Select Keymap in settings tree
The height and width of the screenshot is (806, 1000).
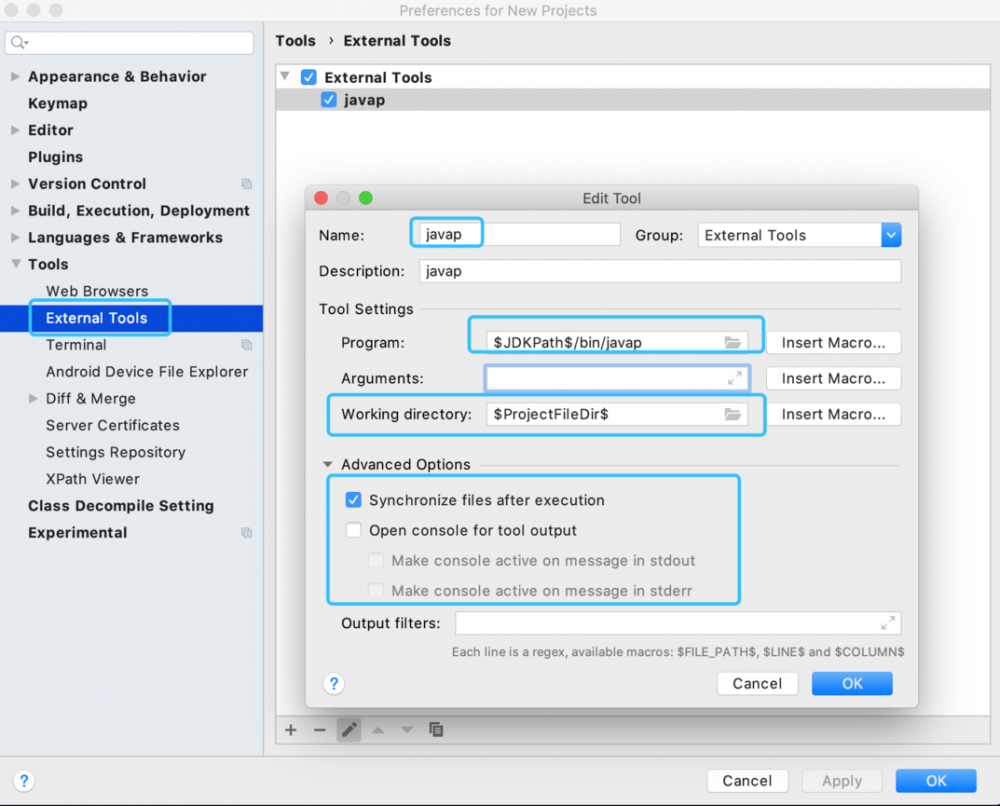click(x=57, y=103)
